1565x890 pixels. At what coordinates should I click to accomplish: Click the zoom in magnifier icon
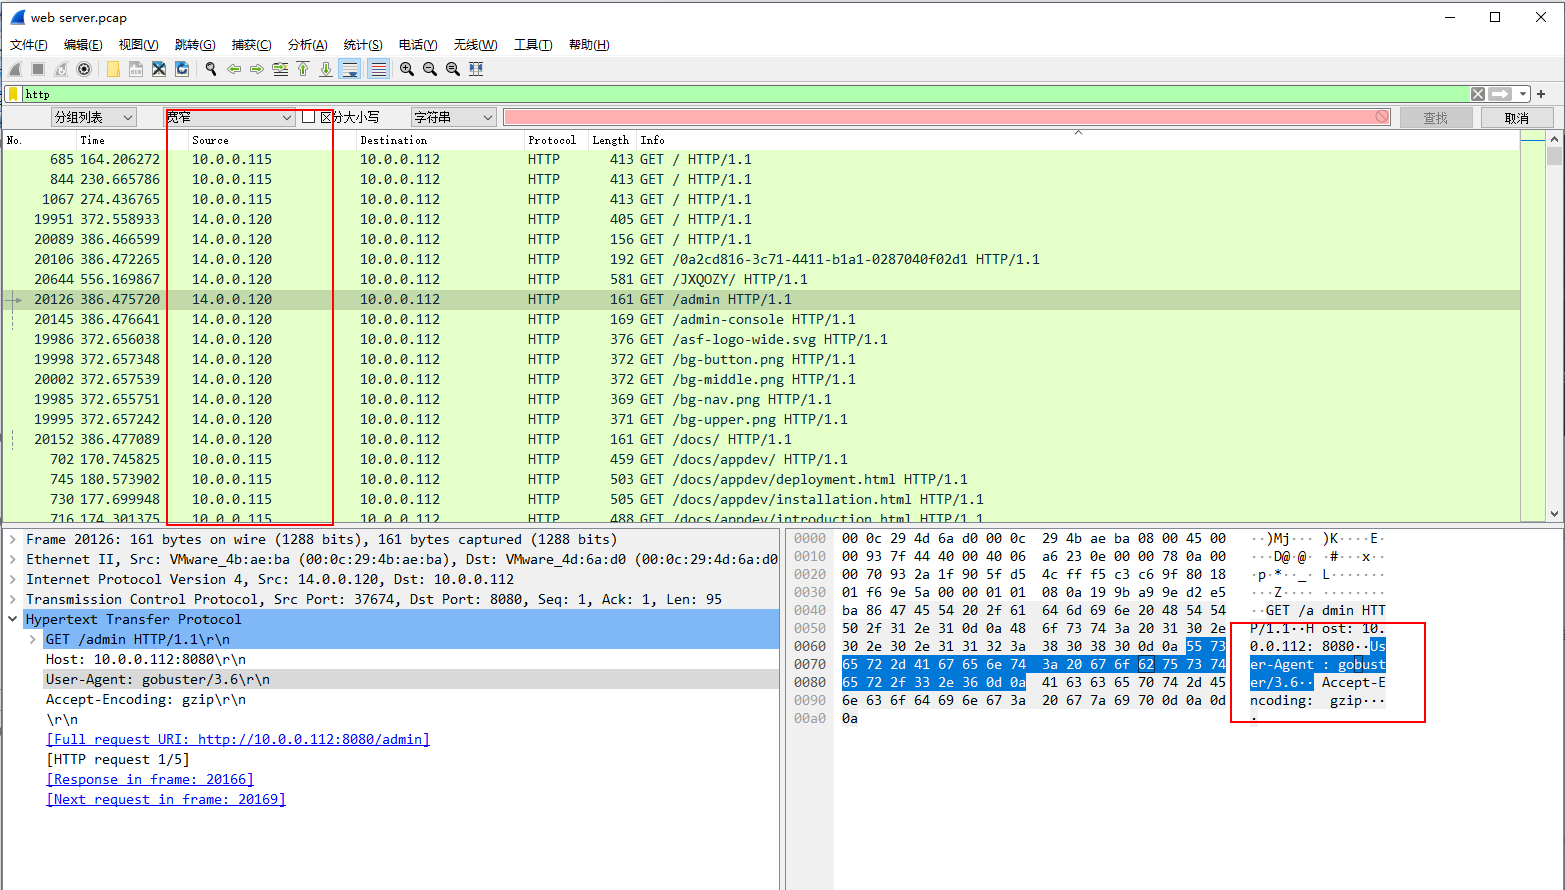[407, 69]
